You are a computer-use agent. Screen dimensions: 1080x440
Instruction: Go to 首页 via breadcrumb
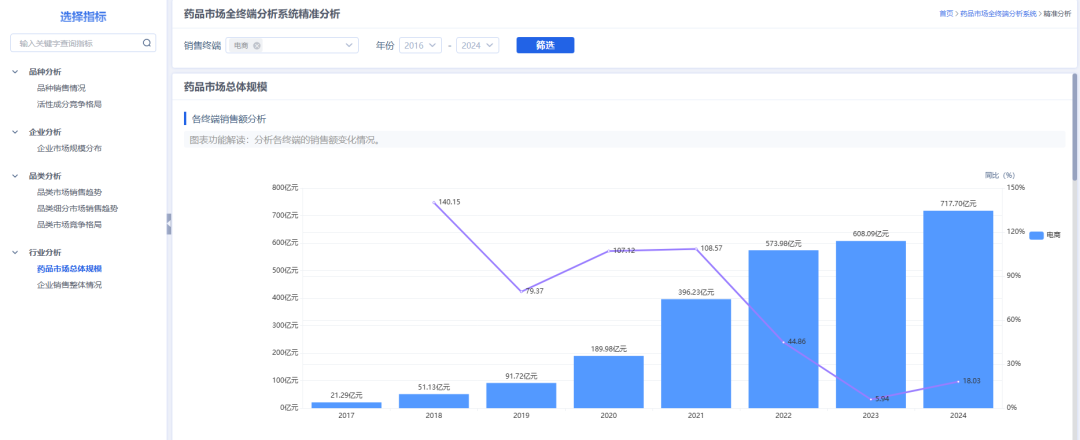946,14
